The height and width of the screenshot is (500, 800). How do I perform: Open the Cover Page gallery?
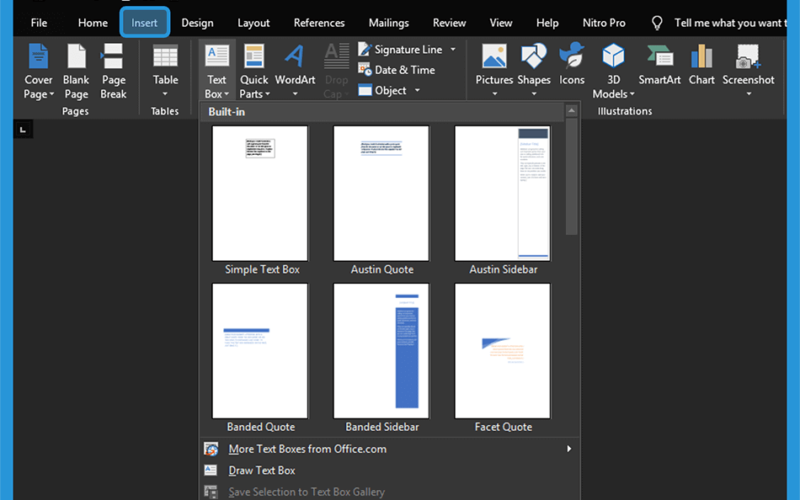[x=38, y=71]
